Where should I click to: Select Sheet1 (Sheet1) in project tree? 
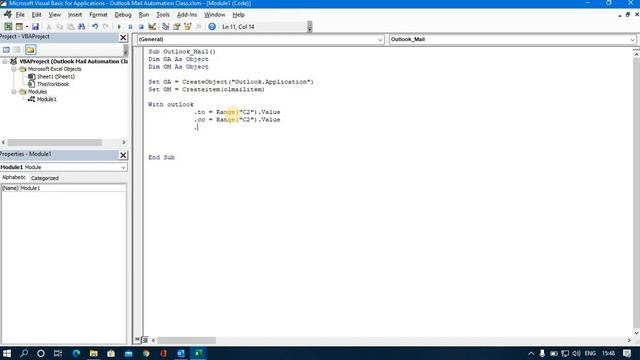click(56, 77)
